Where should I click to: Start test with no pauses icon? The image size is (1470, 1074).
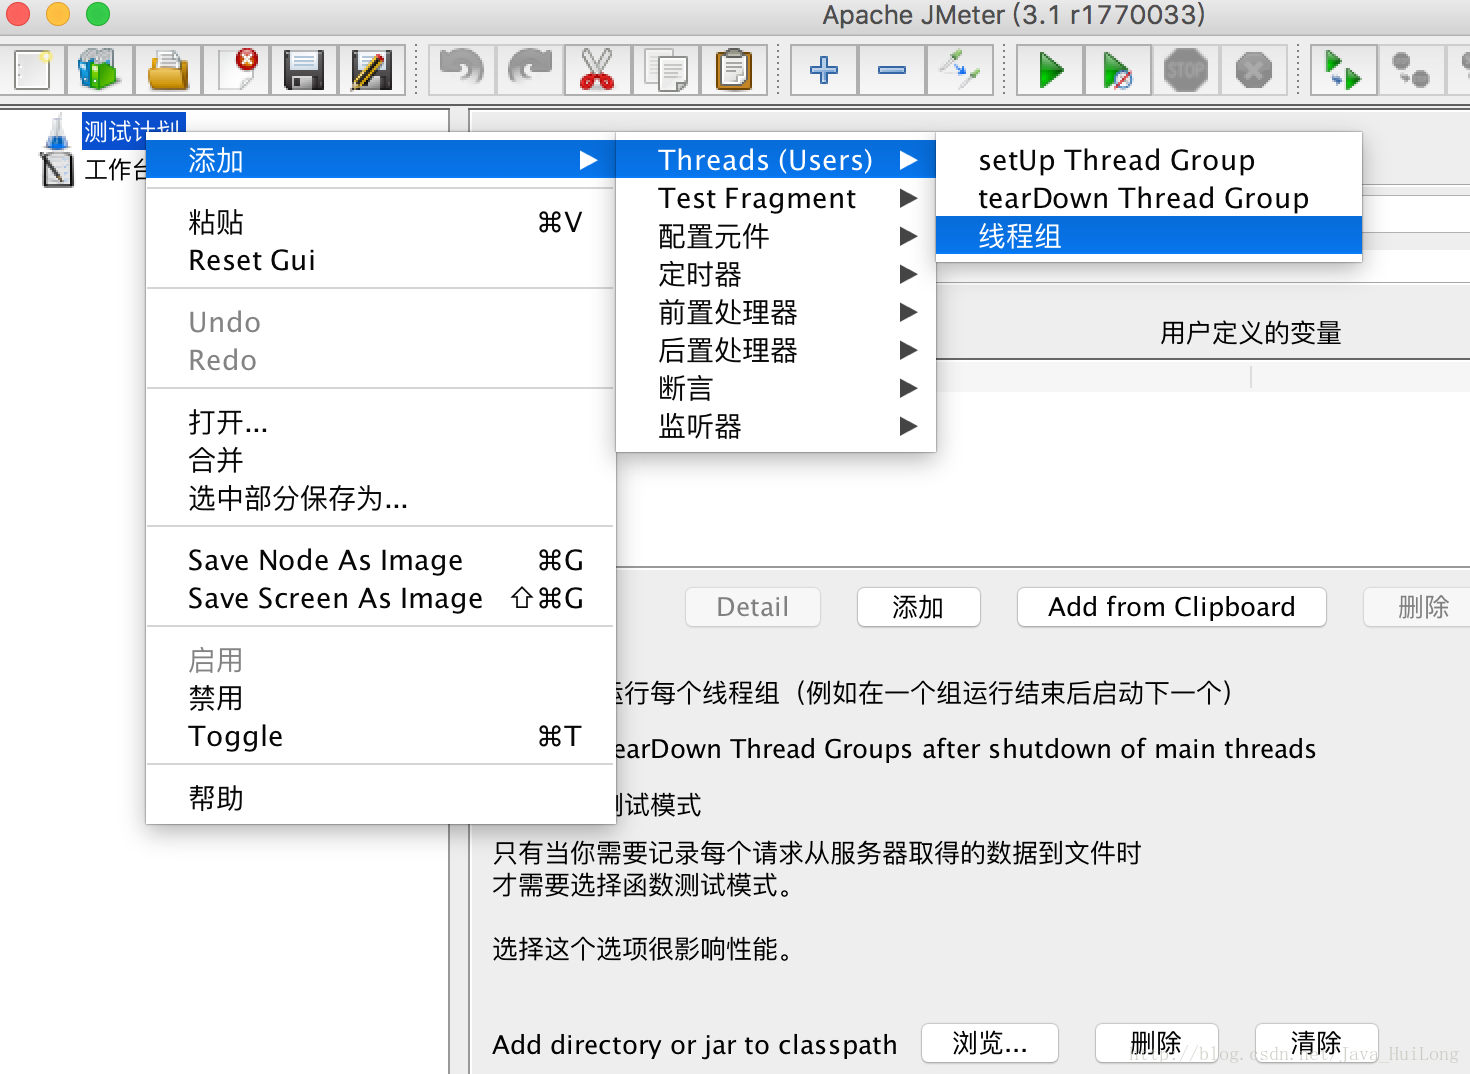pos(1117,70)
